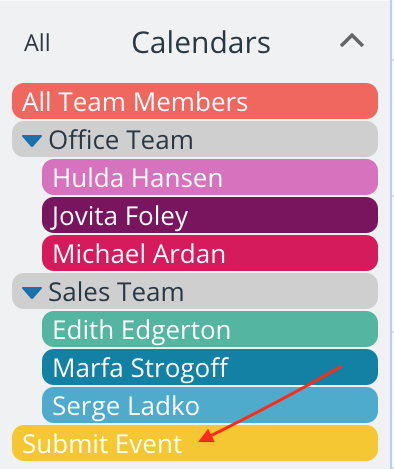Collapse the Calendars panel with the chevron
This screenshot has height=469, width=394.
[x=352, y=41]
